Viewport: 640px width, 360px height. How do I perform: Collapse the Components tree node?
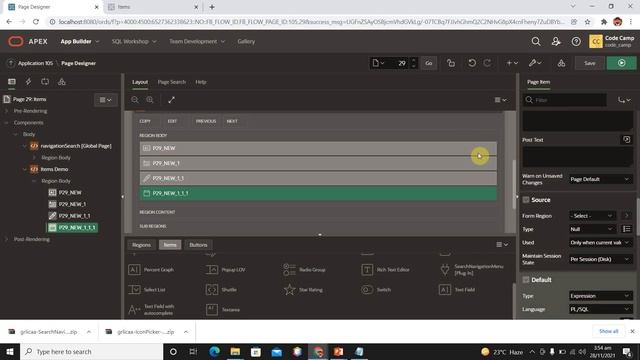(x=7, y=122)
